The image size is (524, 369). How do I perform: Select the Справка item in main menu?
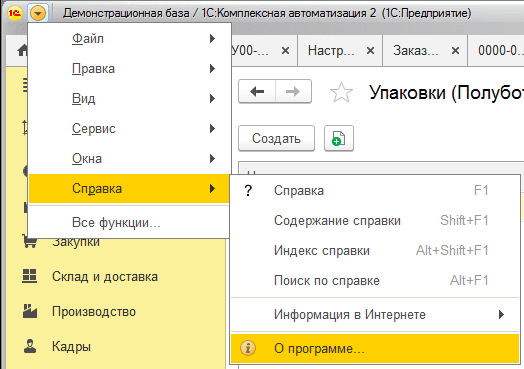[129, 189]
